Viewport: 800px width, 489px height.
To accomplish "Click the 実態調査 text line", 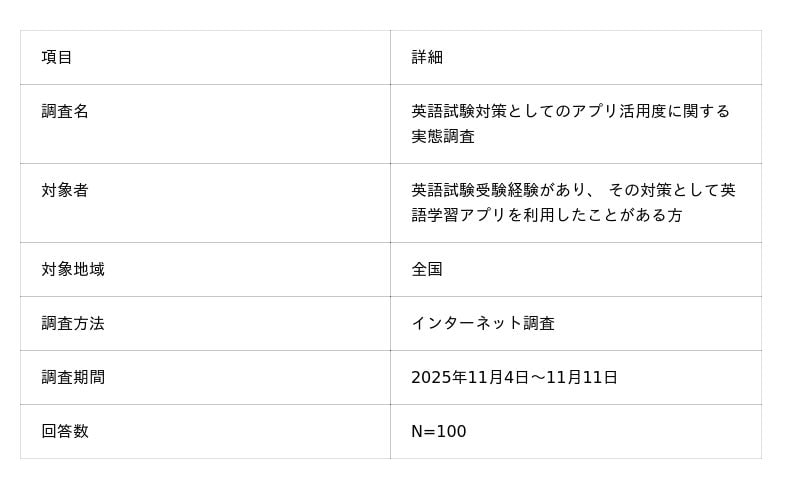I will 443,136.
